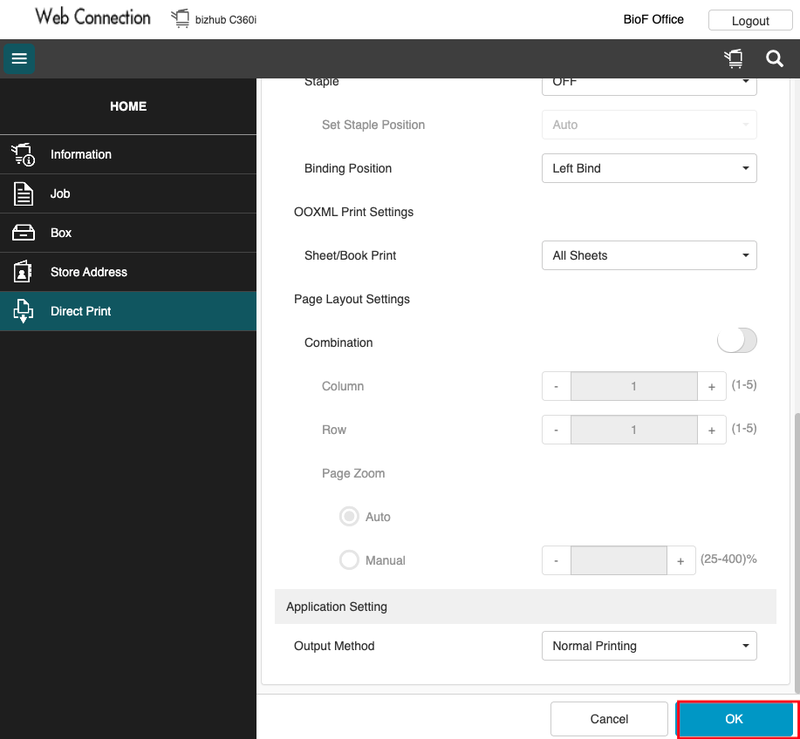Image resolution: width=800 pixels, height=739 pixels.
Task: Click the Logout button
Action: 750,20
